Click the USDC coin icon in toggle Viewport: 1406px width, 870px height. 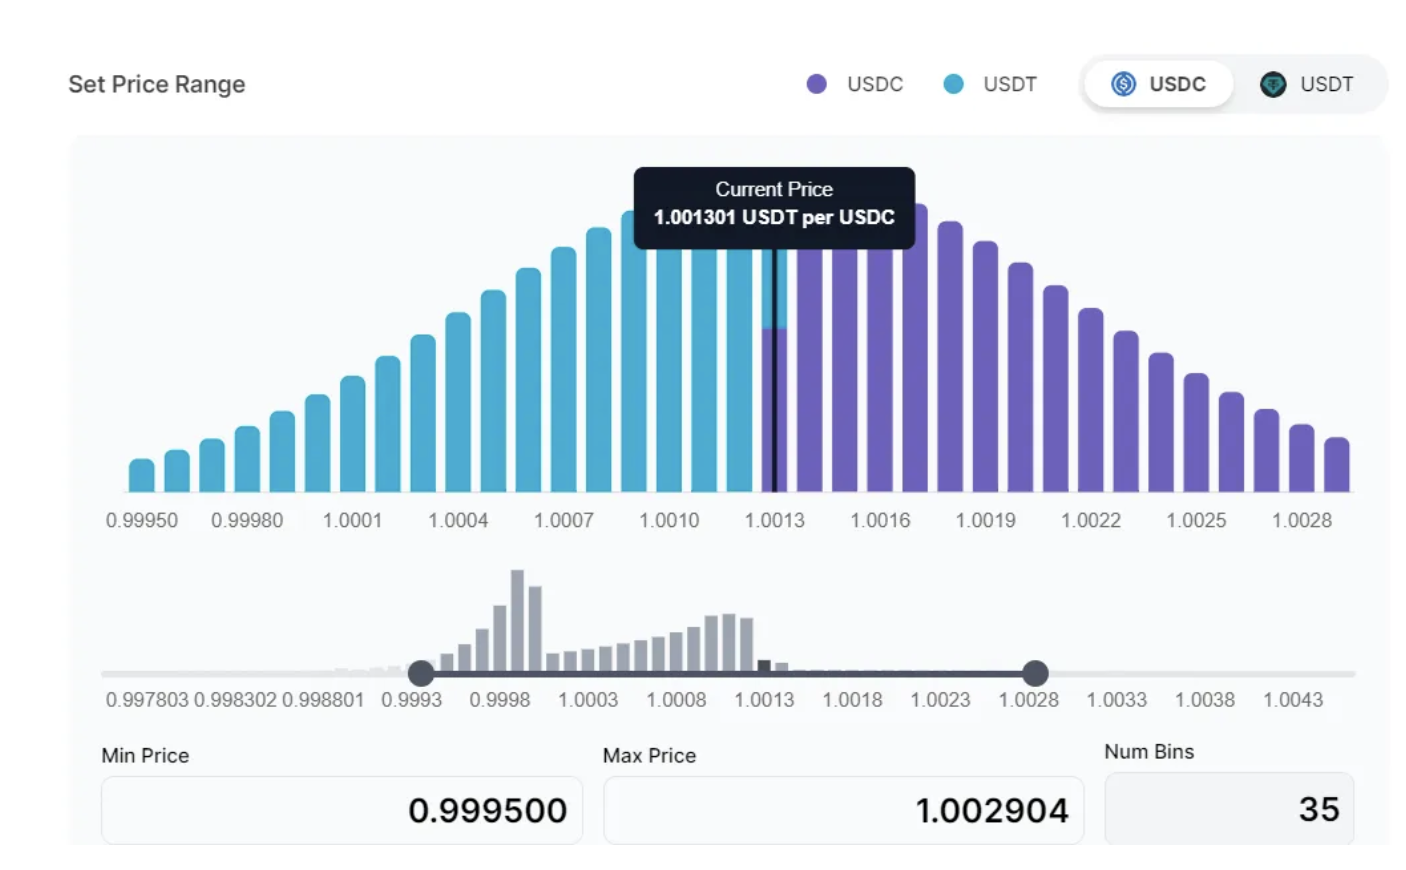point(1124,84)
